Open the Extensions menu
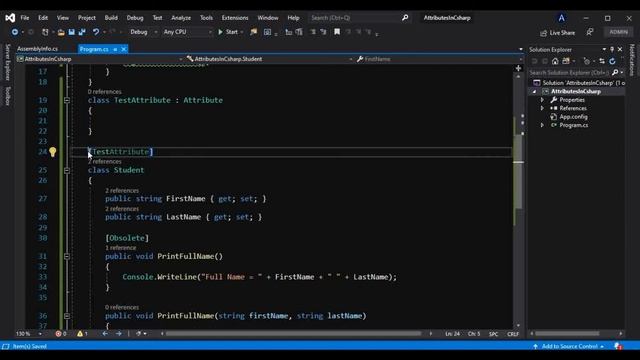The height and width of the screenshot is (360, 640). click(x=235, y=18)
